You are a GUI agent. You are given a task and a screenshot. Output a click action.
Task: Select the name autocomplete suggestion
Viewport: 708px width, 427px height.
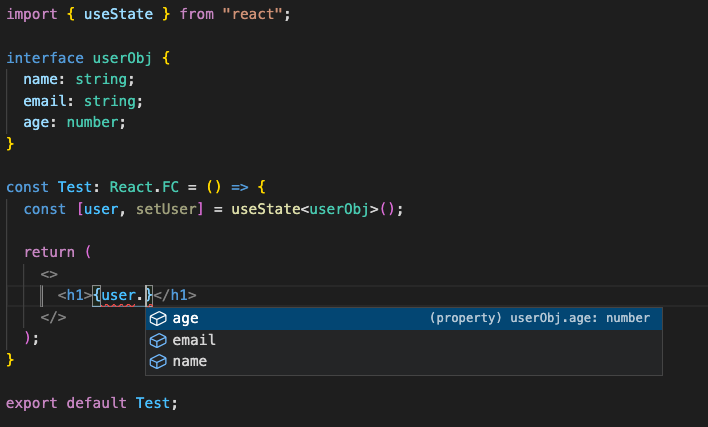[x=404, y=362]
